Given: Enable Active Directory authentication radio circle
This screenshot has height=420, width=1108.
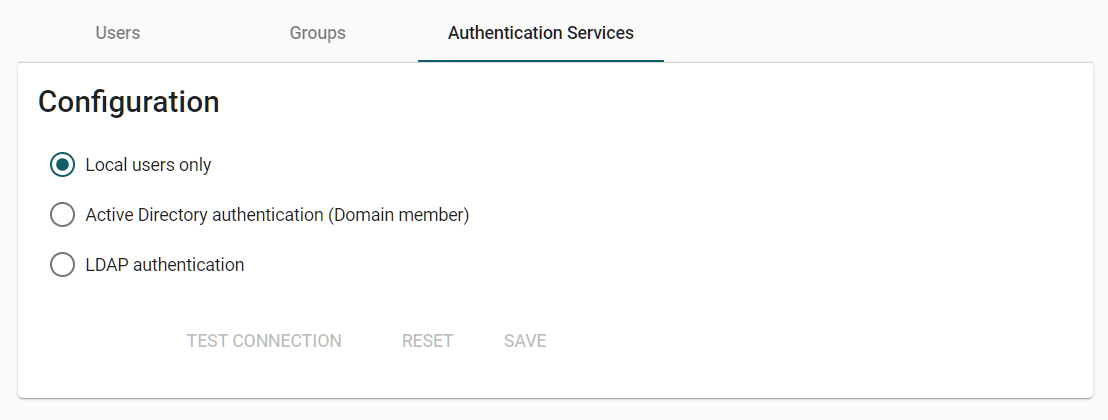Looking at the screenshot, I should 62,215.
